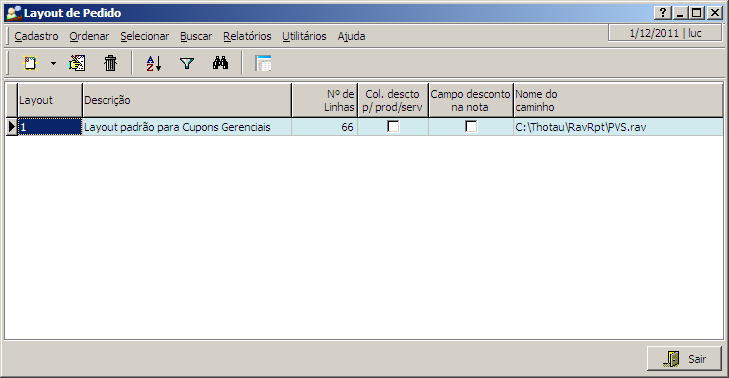Click the Nome do caminho cell with PVS.rav
Viewport: 729px width, 378px height.
click(618, 127)
